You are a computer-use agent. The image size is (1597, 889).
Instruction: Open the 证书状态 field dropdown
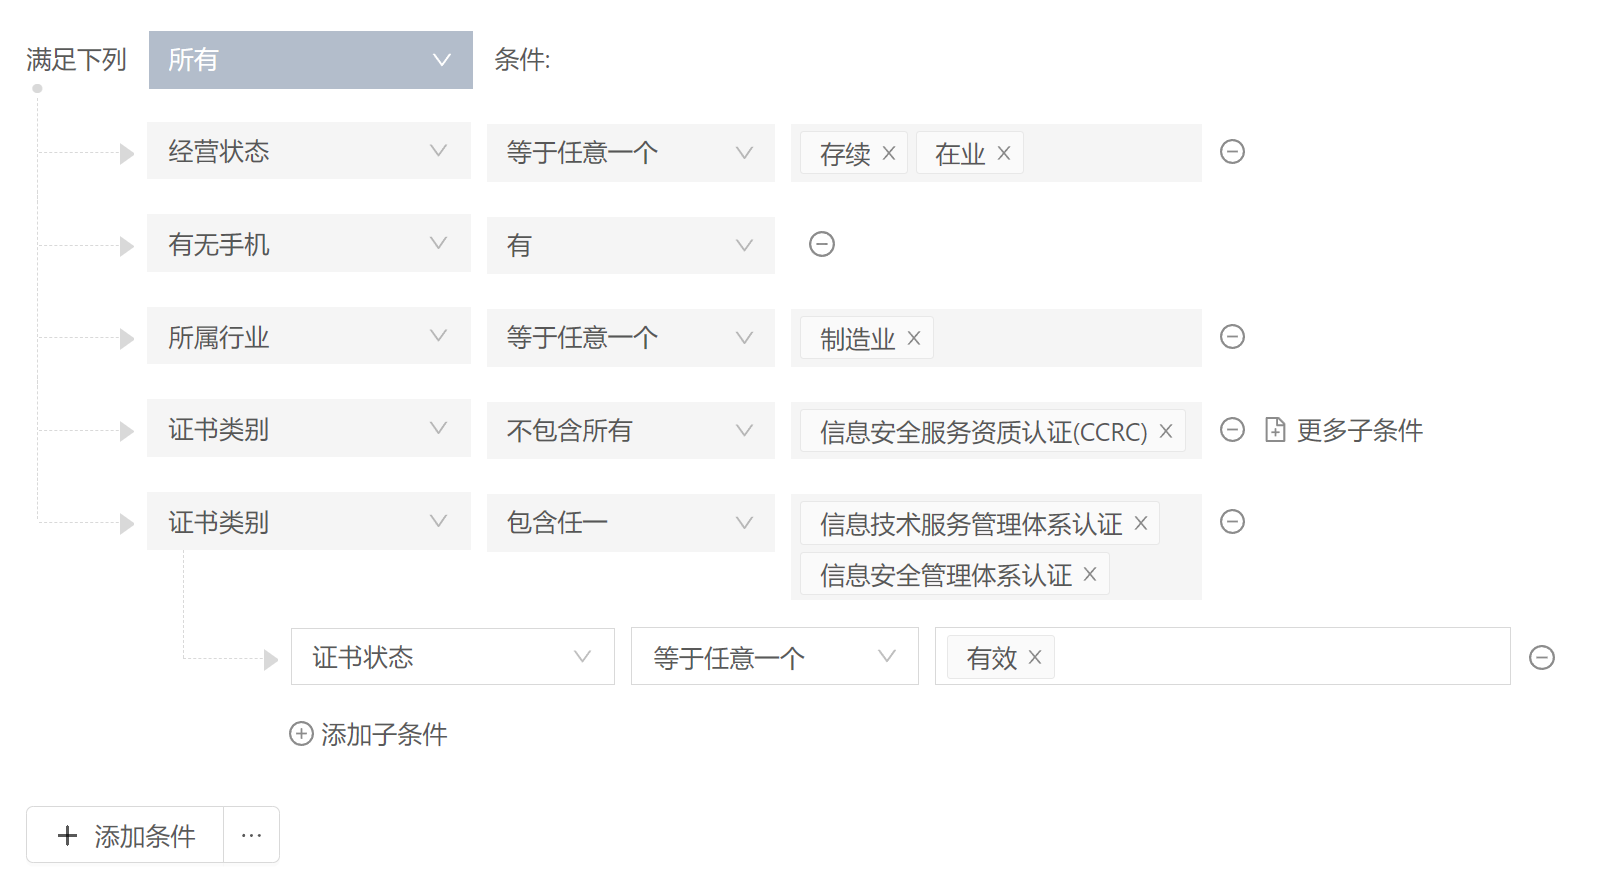pyautogui.click(x=452, y=657)
